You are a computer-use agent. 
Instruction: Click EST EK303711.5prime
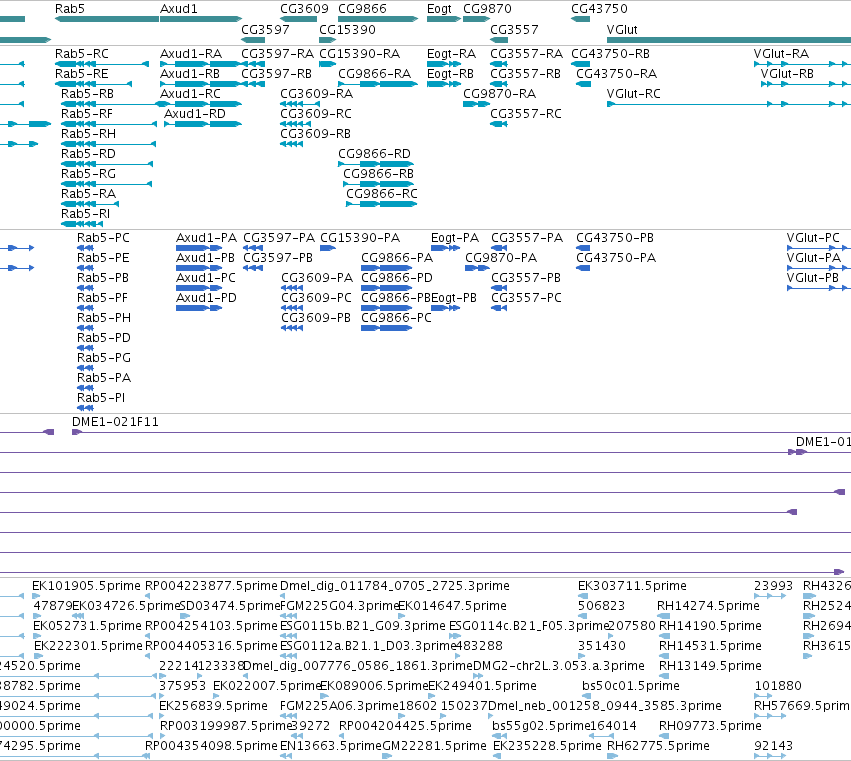pos(632,586)
